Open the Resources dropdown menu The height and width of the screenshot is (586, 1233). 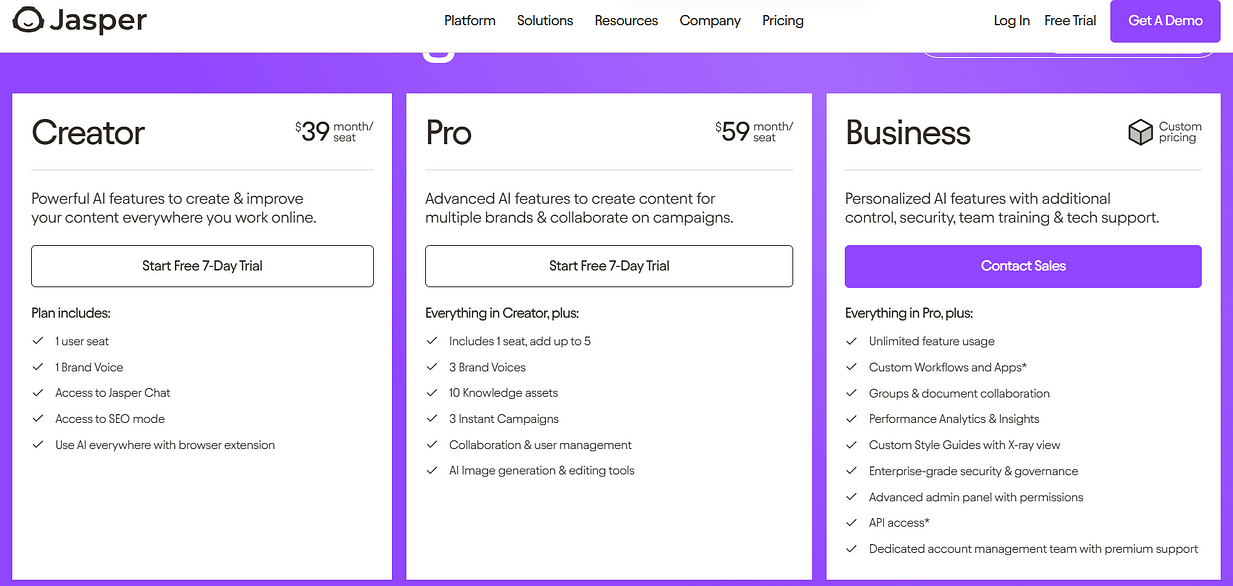[x=626, y=20]
